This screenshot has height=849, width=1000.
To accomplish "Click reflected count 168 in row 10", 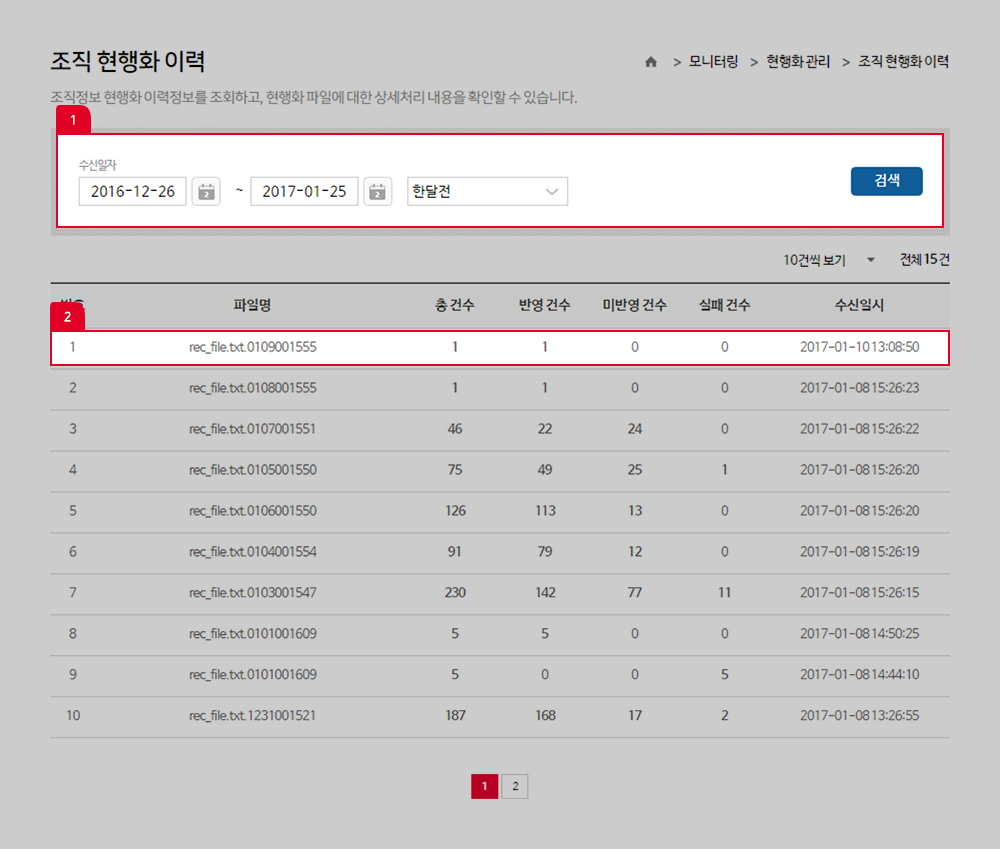I will [545, 716].
